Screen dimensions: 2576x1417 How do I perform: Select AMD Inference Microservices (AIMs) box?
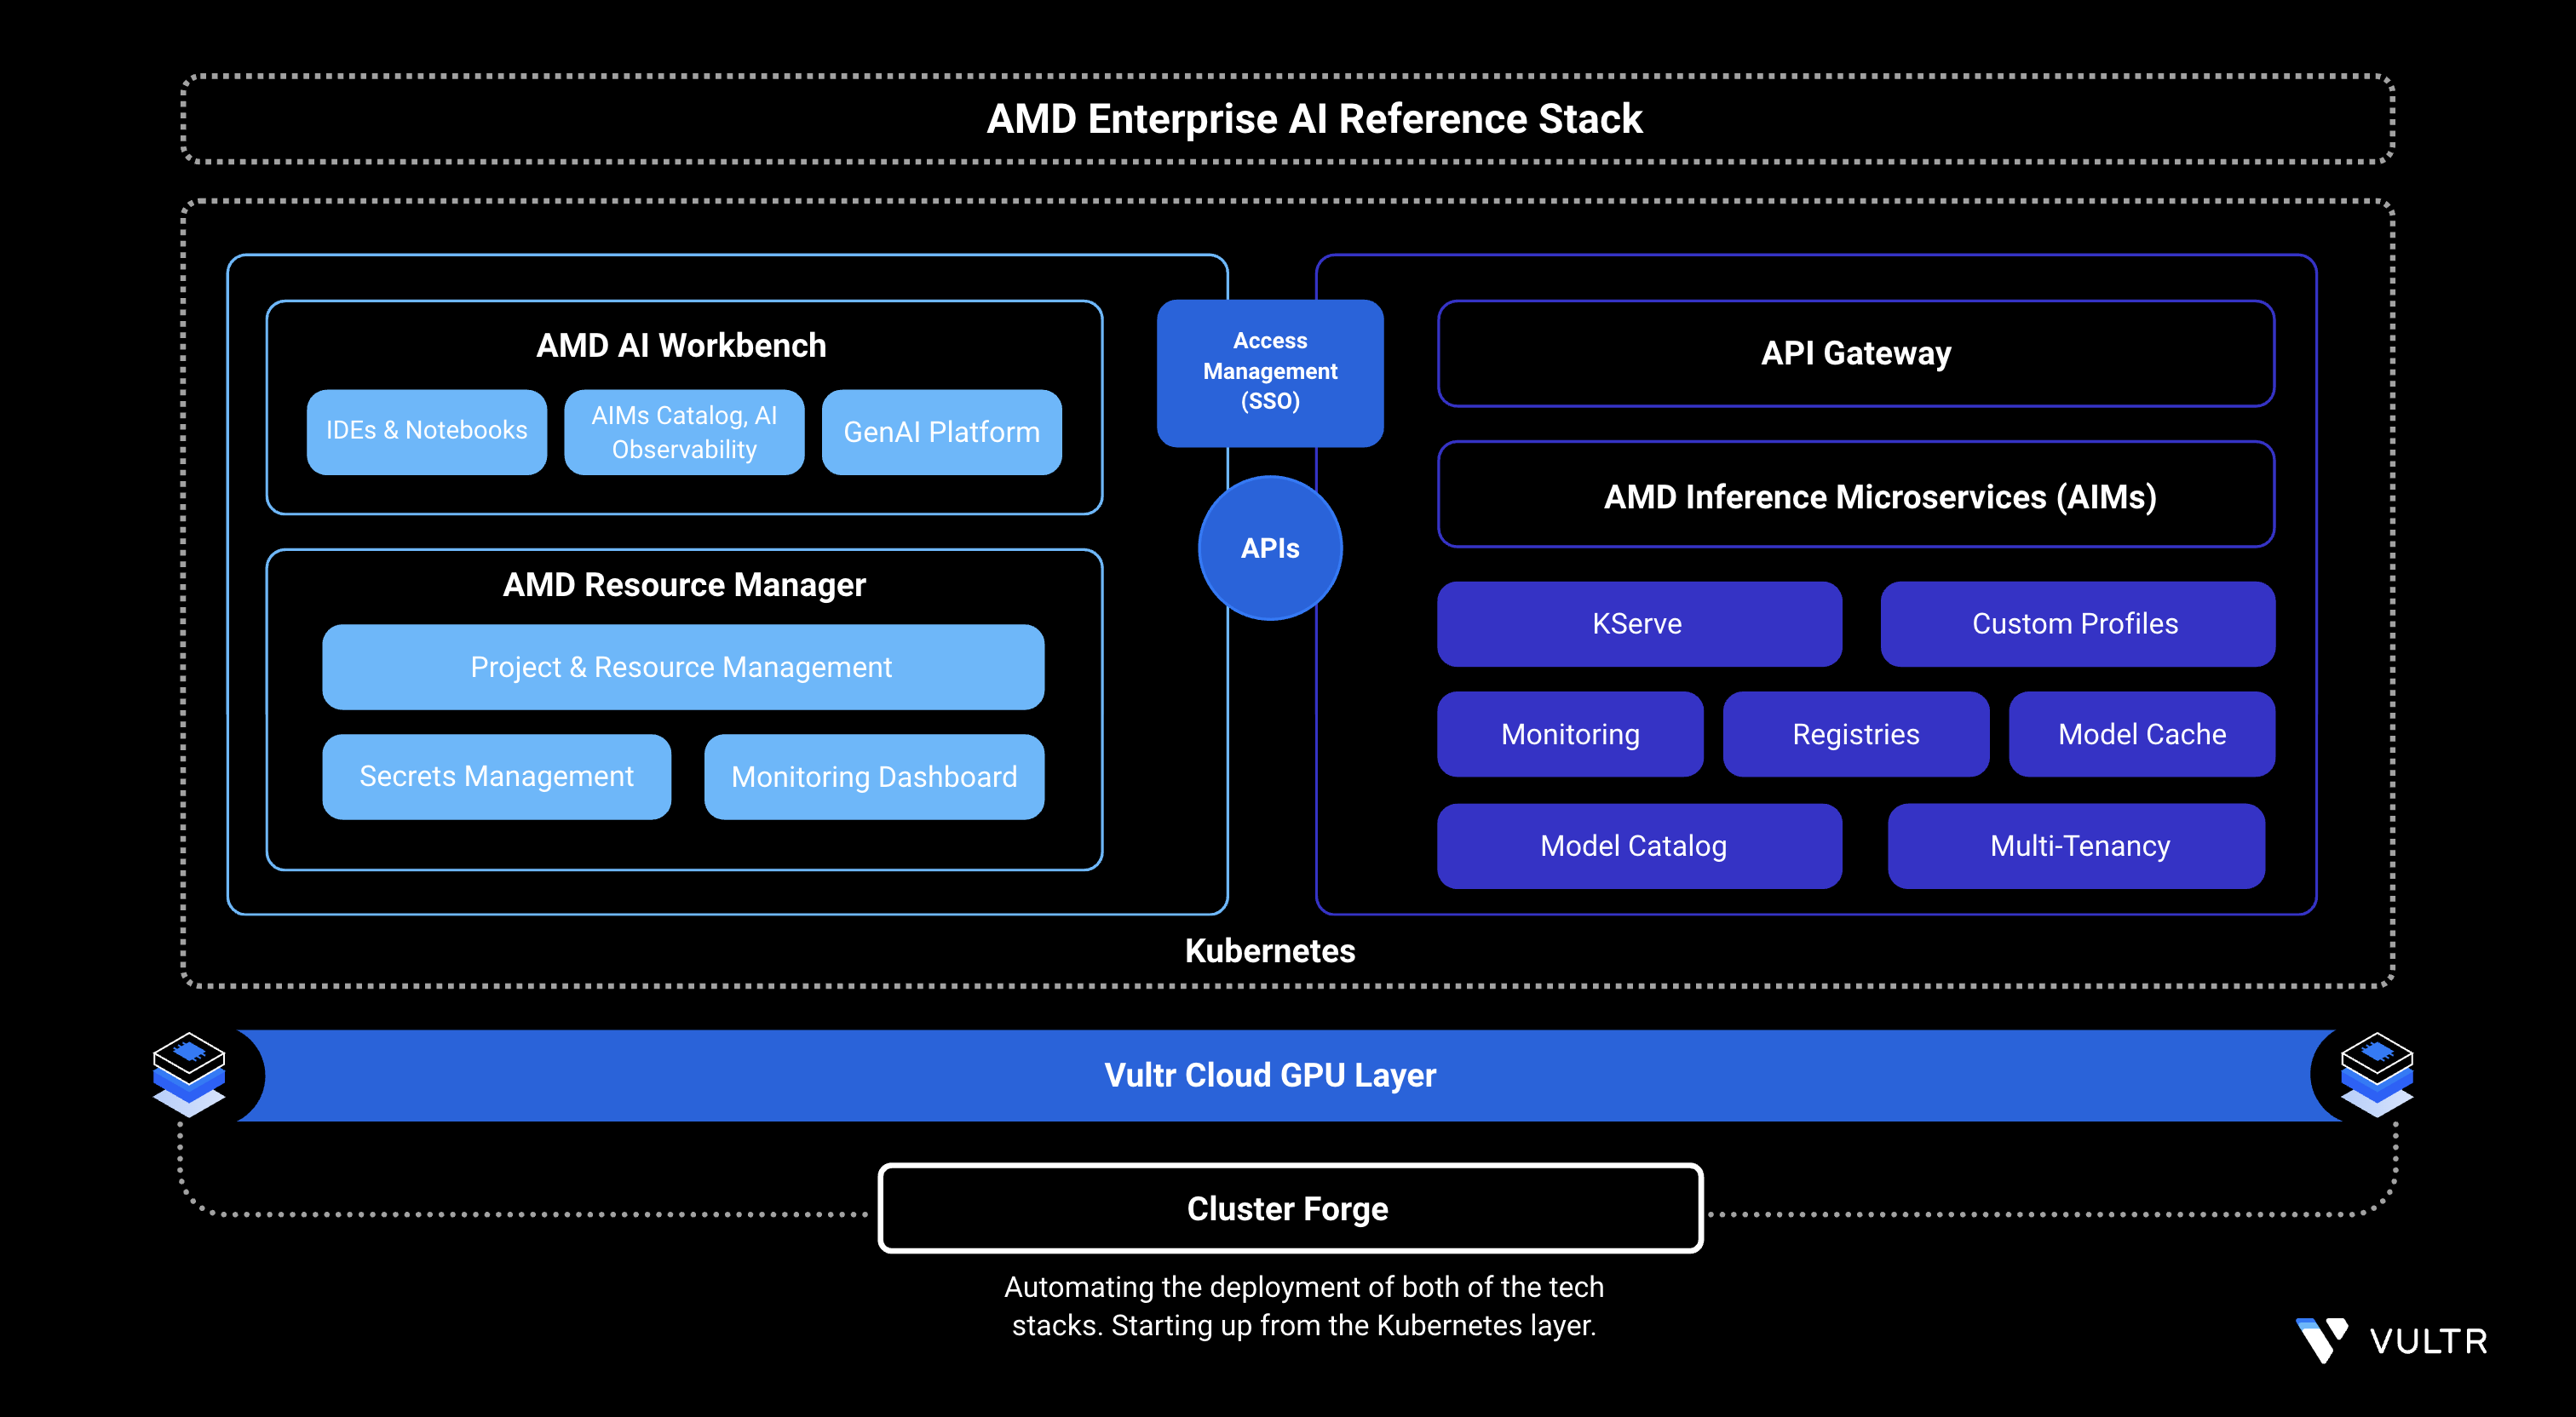point(1856,494)
